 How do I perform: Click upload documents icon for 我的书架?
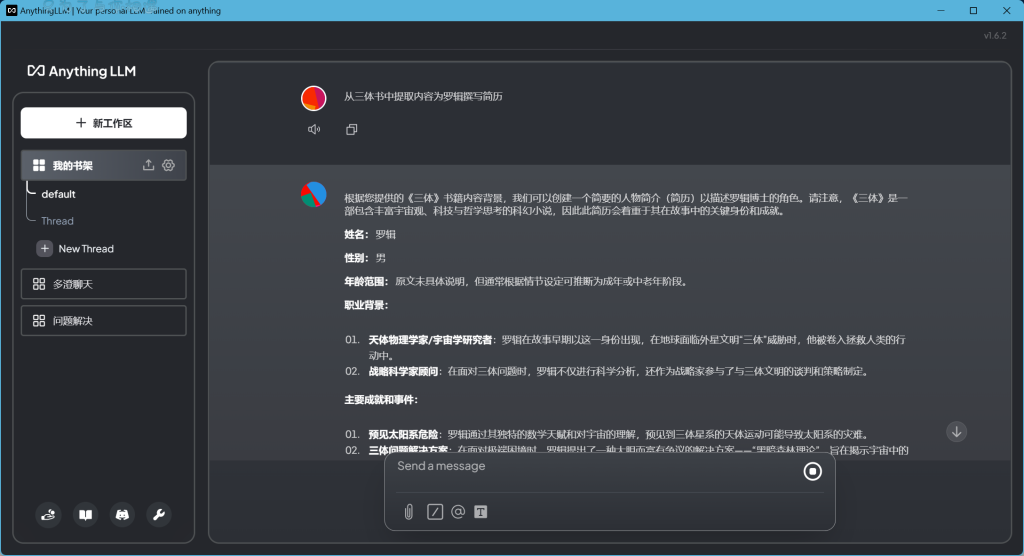pyautogui.click(x=148, y=165)
